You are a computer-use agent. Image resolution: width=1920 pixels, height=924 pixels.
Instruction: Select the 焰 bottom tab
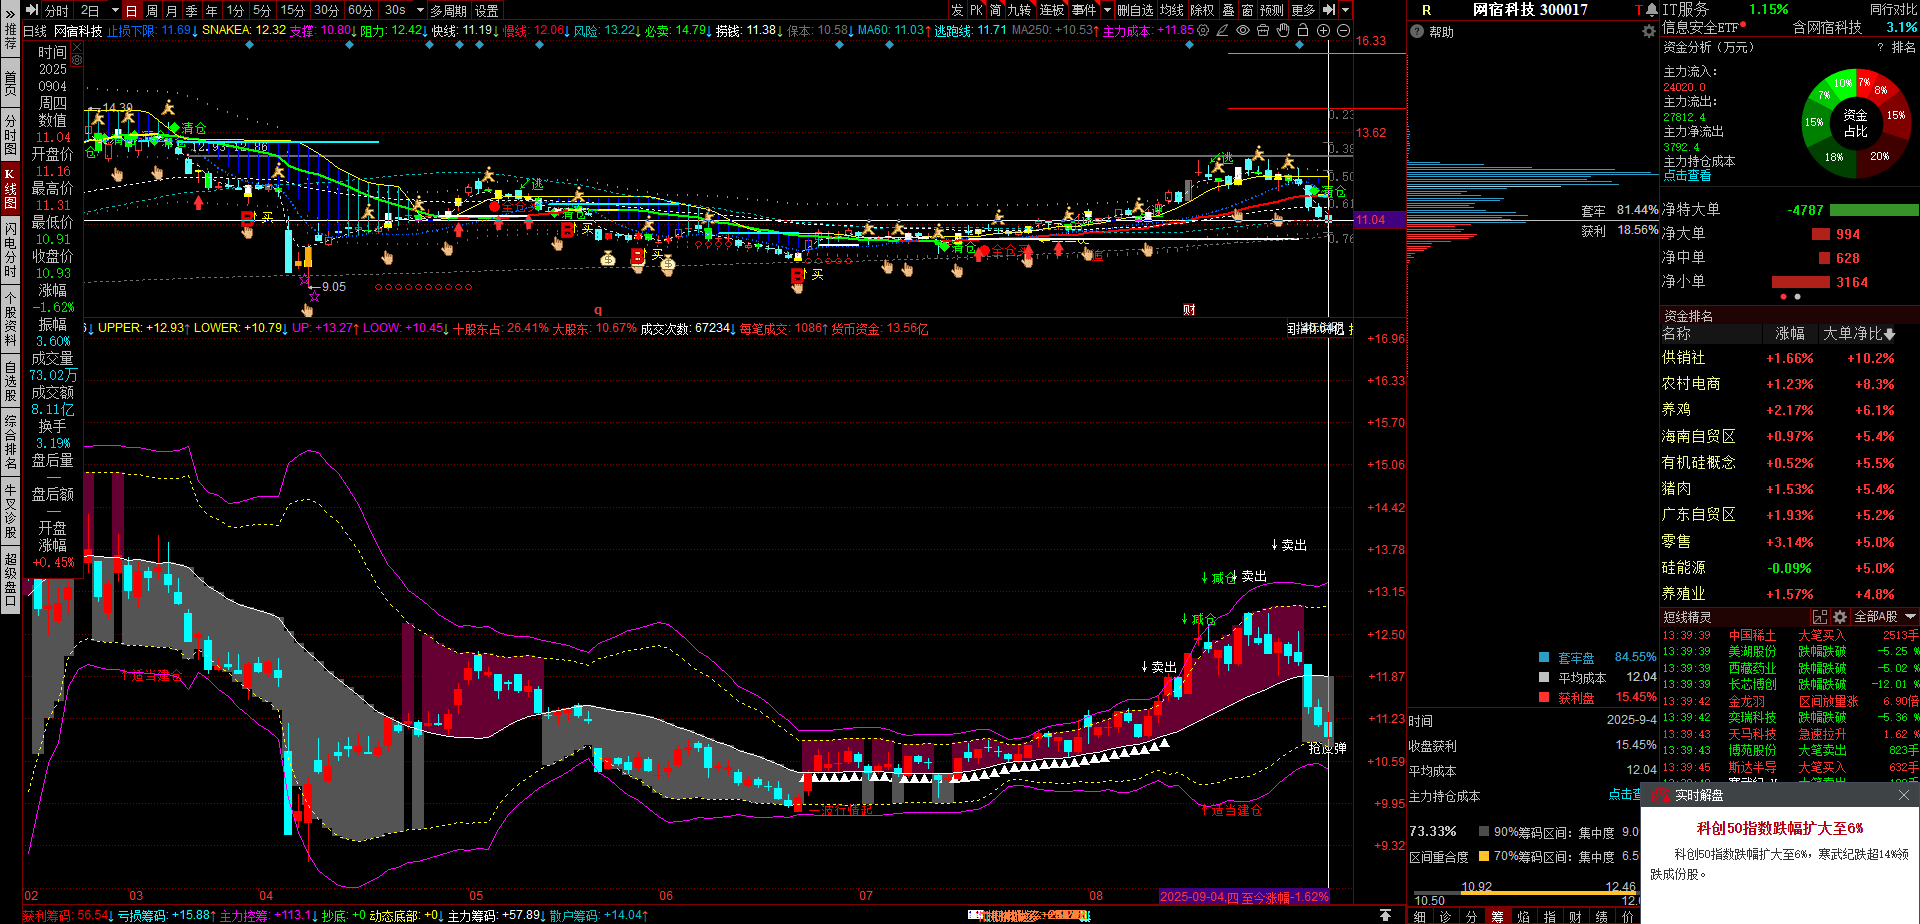point(1523,916)
